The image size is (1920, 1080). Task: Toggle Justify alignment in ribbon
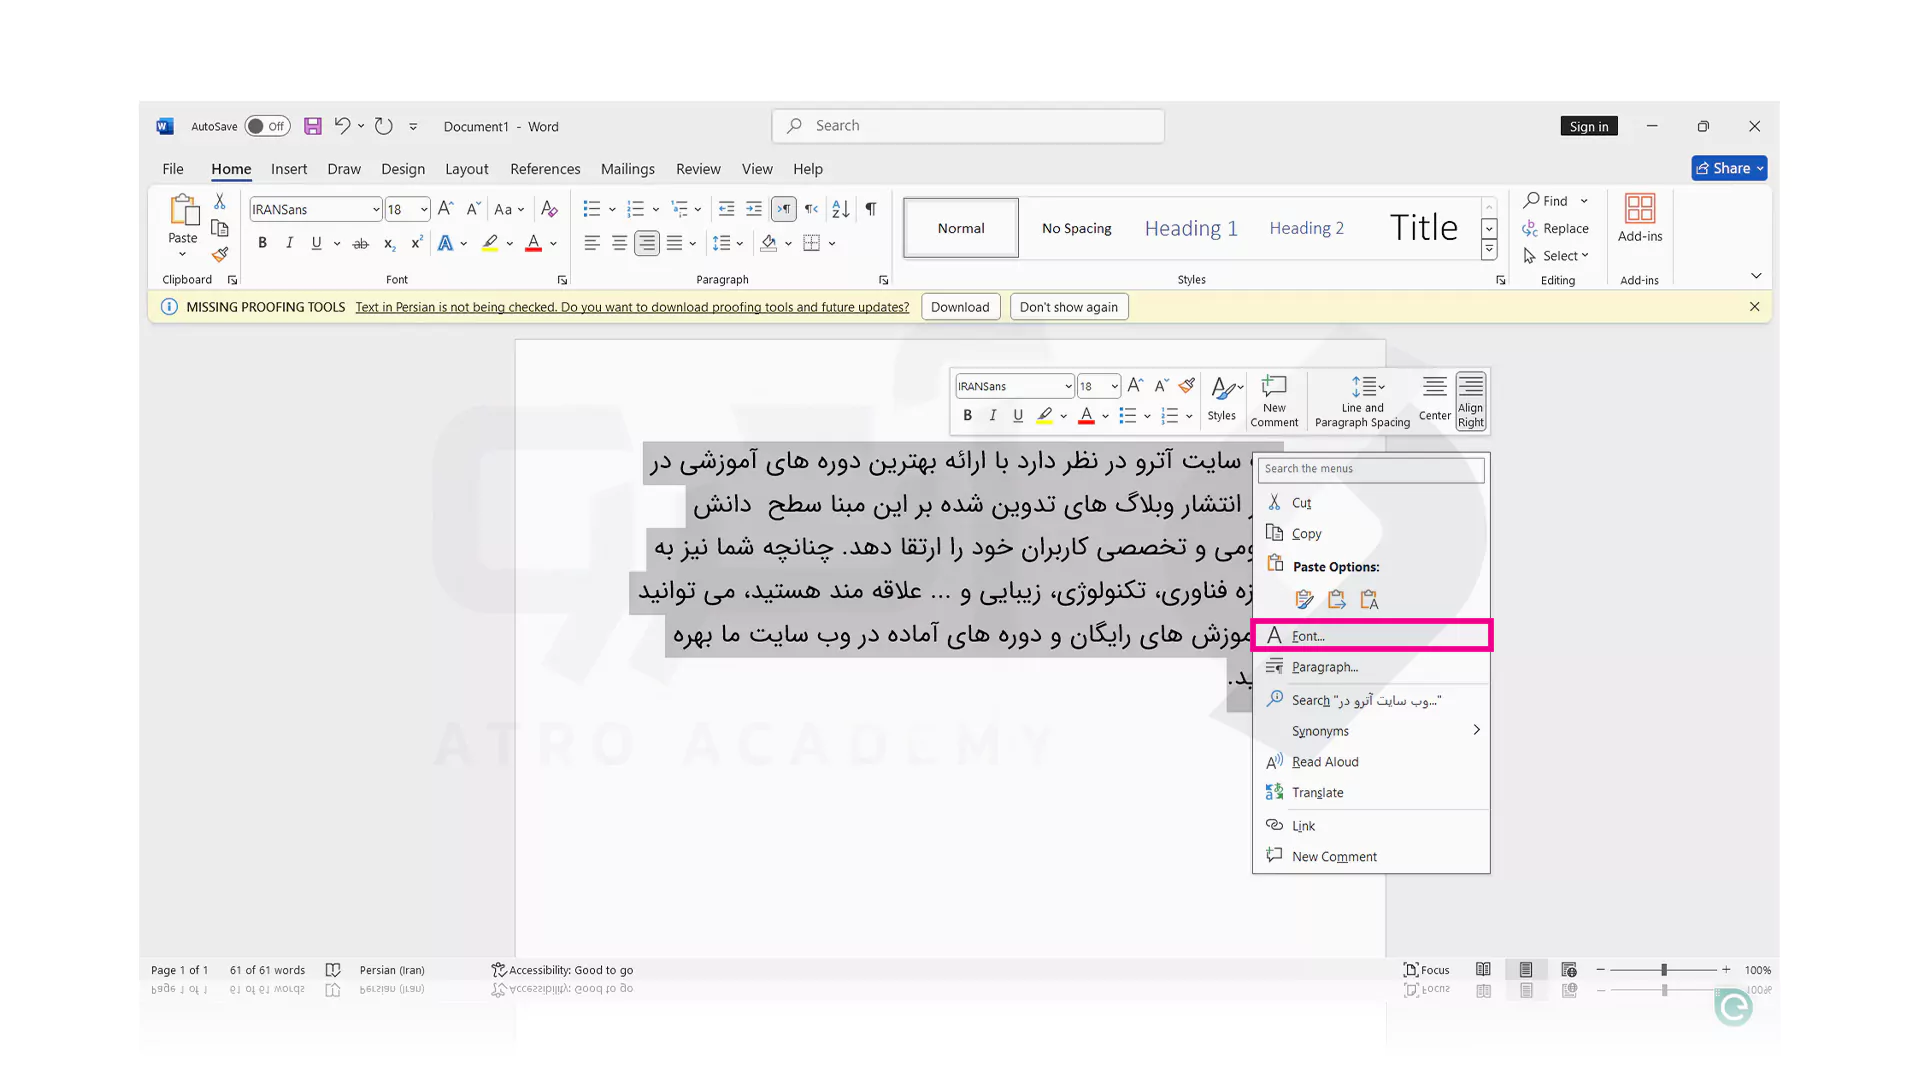pos(674,243)
